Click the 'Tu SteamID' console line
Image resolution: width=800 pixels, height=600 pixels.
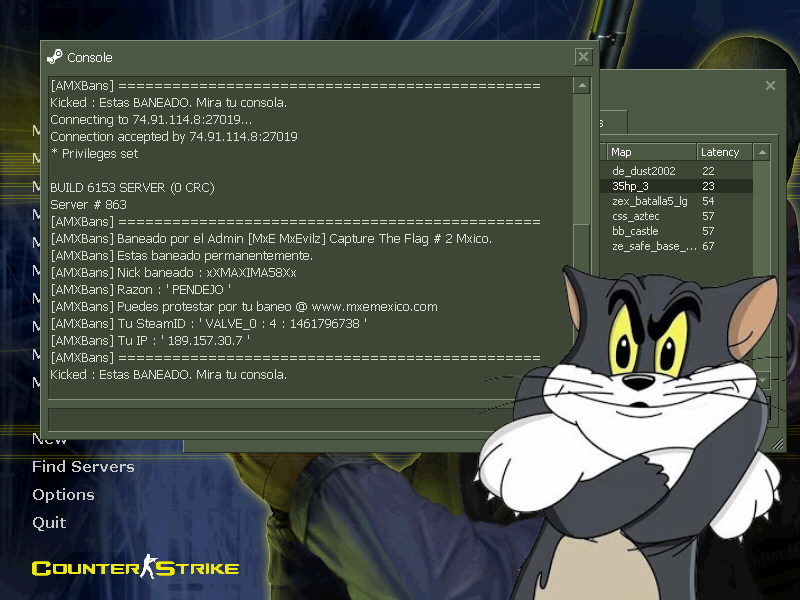point(209,323)
